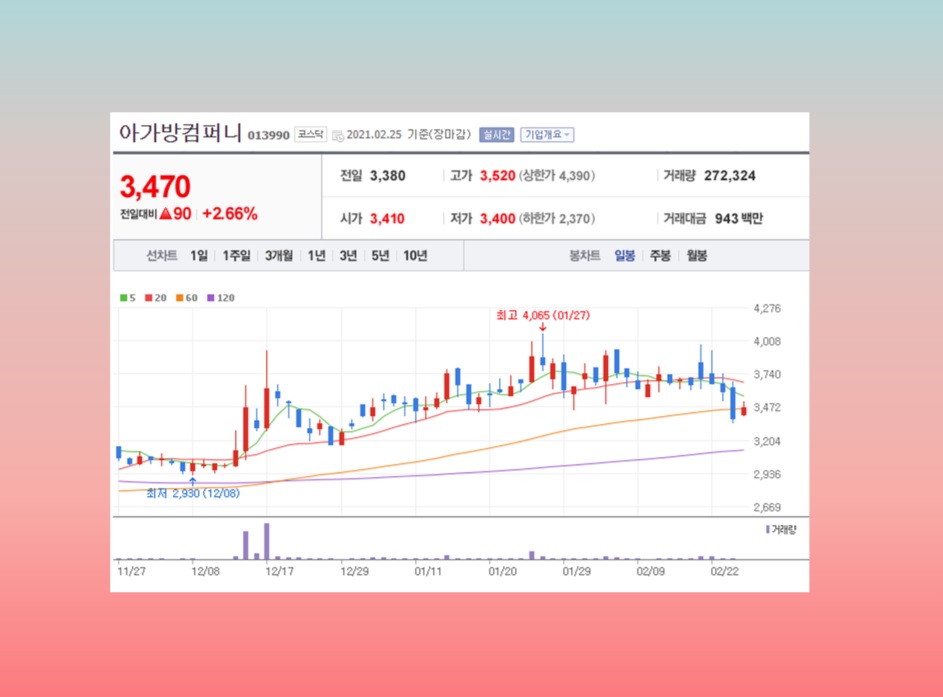Click the 최고 4,065 (01/27) marker

[x=543, y=316]
